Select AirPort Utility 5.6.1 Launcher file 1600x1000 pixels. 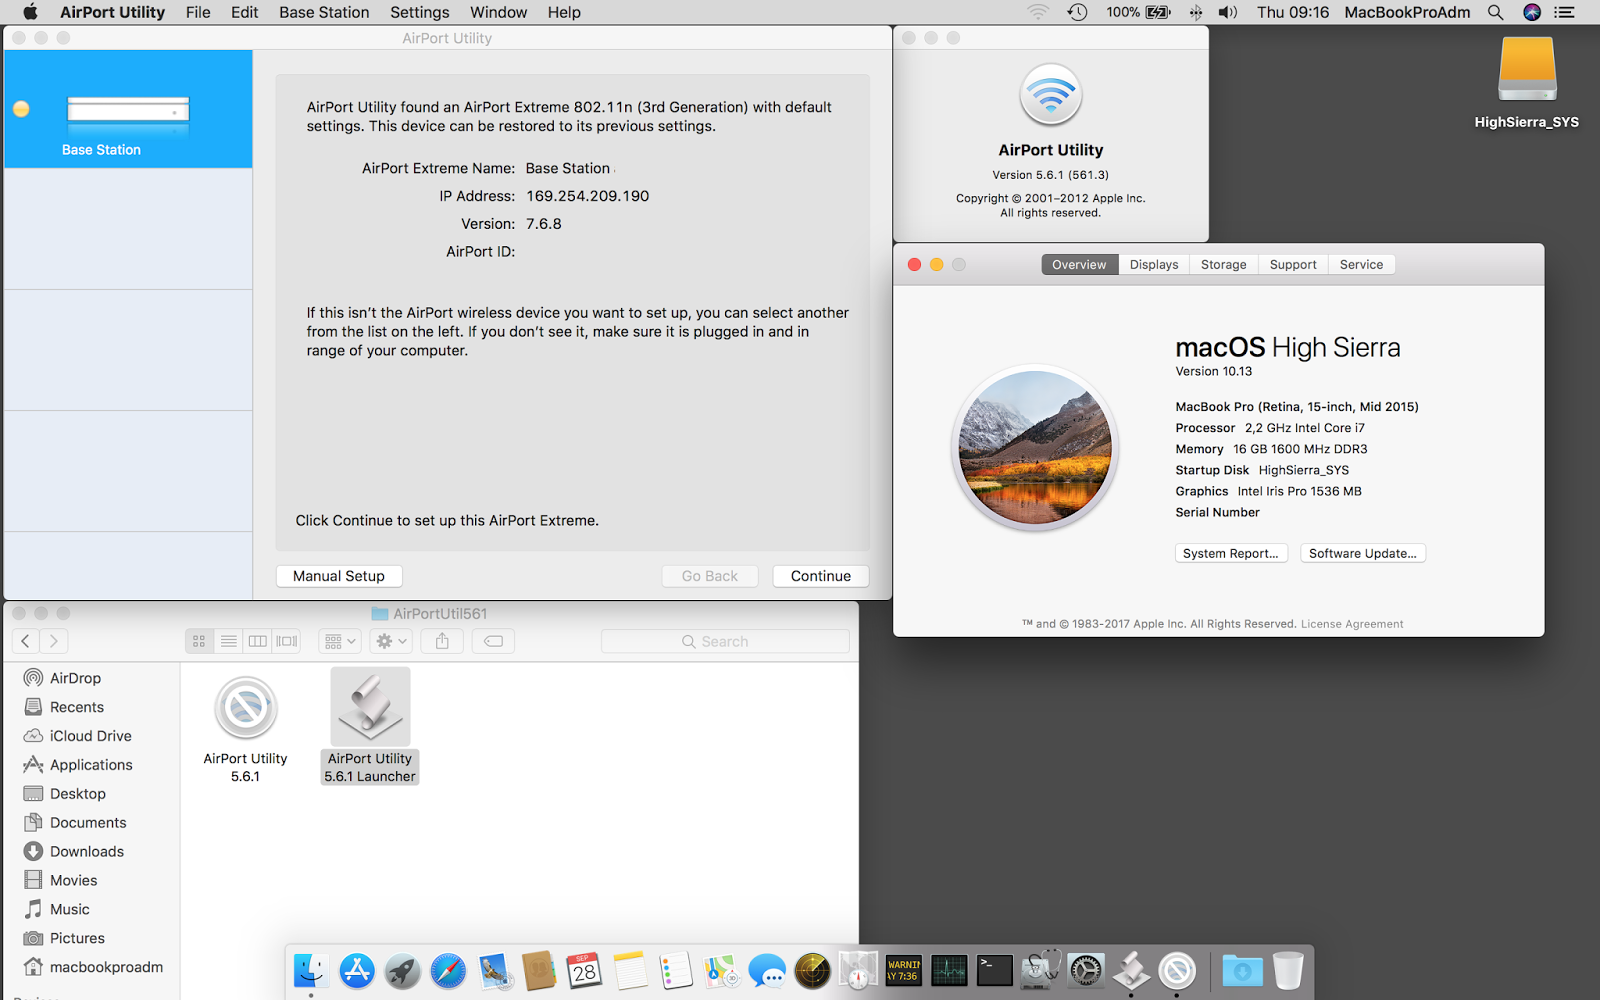pyautogui.click(x=370, y=727)
